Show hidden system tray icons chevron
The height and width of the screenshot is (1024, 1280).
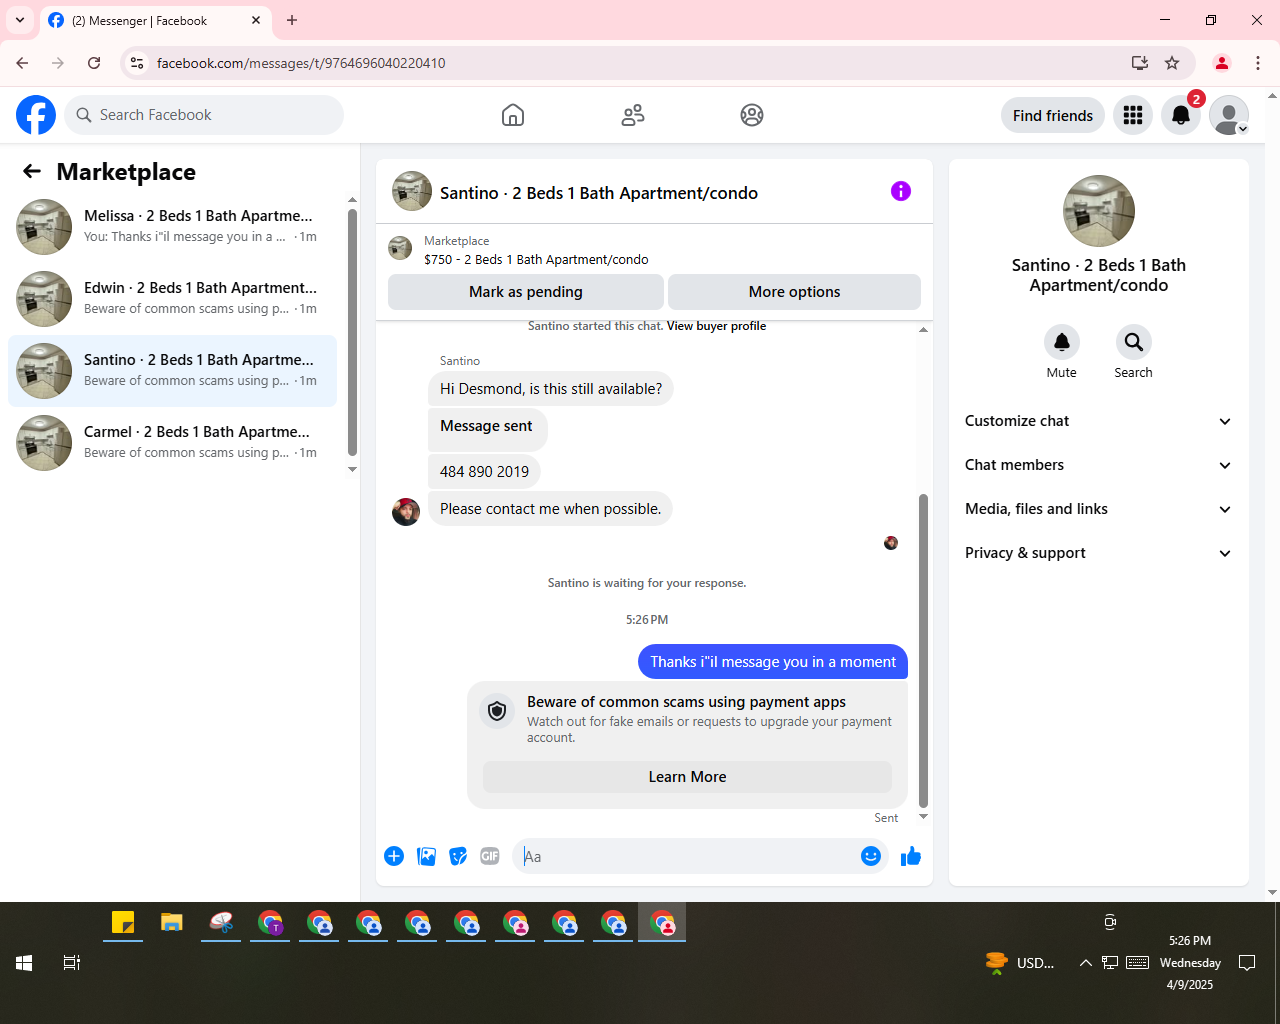[1085, 963]
